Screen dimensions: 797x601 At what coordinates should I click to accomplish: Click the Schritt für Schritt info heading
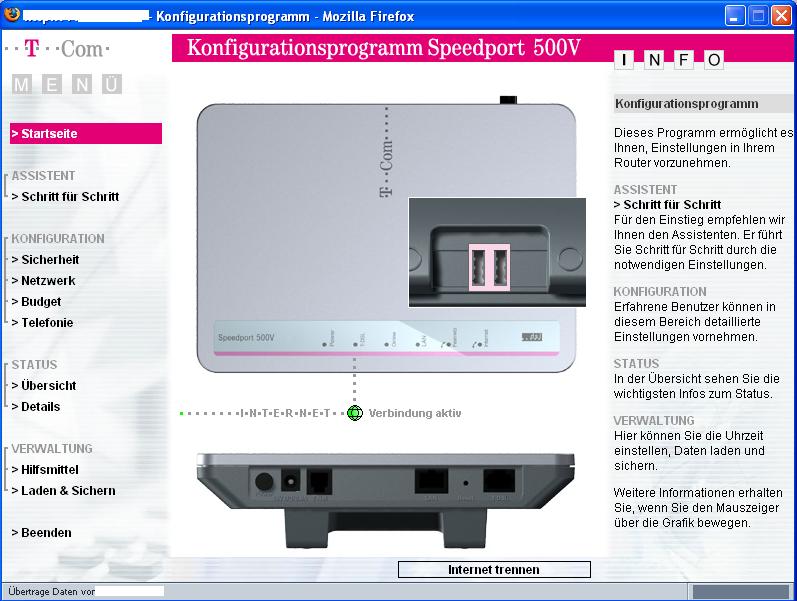[x=667, y=204]
